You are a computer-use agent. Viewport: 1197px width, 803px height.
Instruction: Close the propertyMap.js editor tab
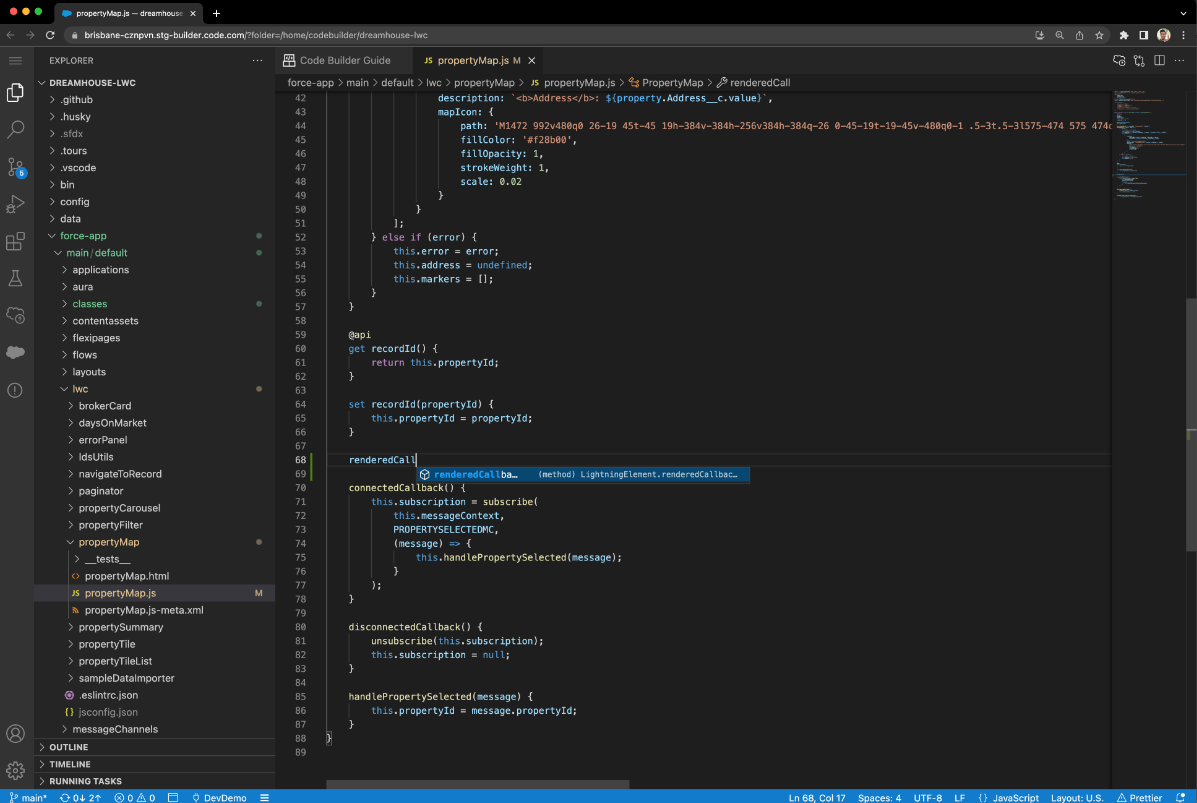(x=532, y=60)
